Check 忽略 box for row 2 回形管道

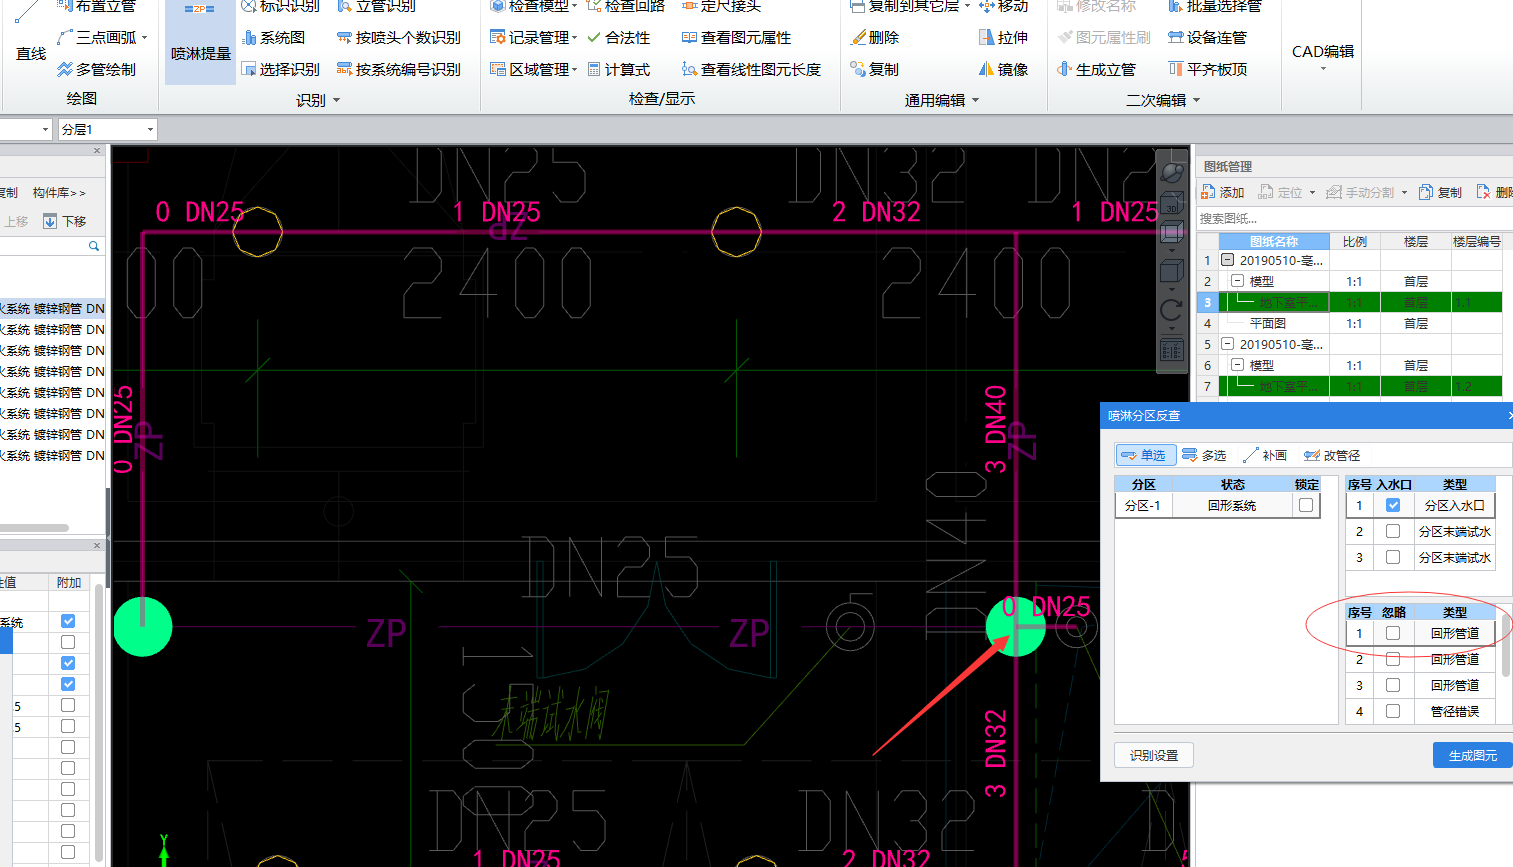1393,659
